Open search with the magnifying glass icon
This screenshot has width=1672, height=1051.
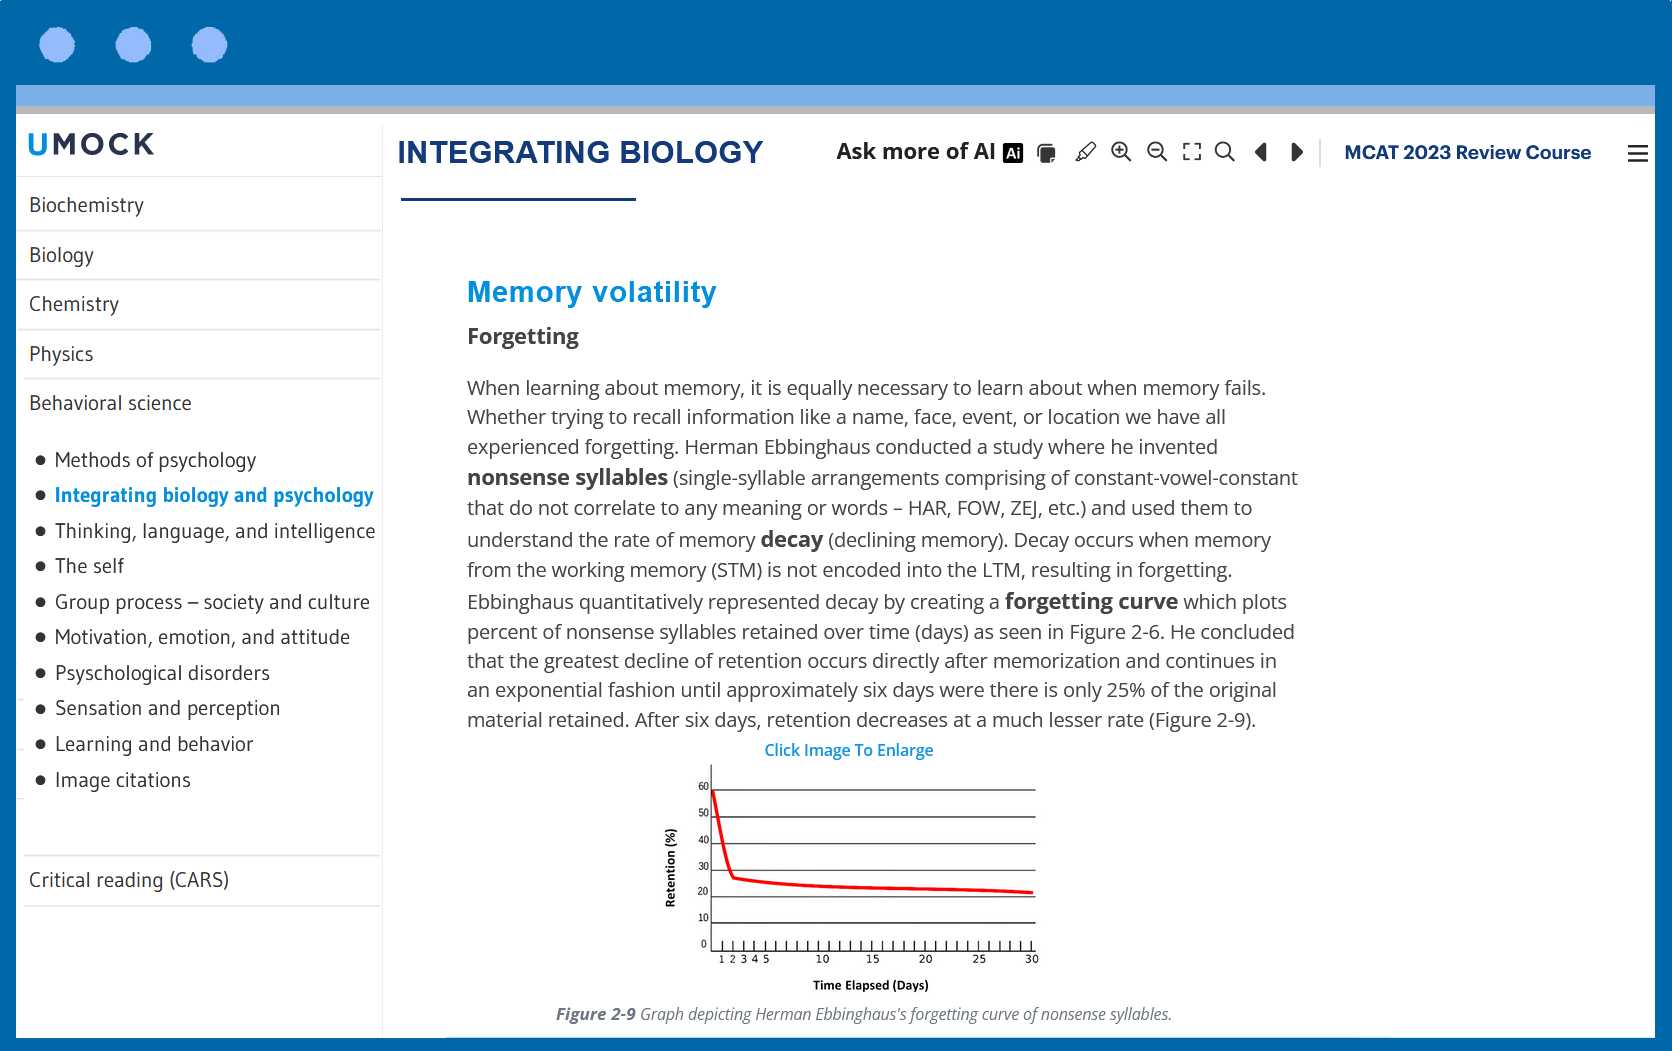1225,152
